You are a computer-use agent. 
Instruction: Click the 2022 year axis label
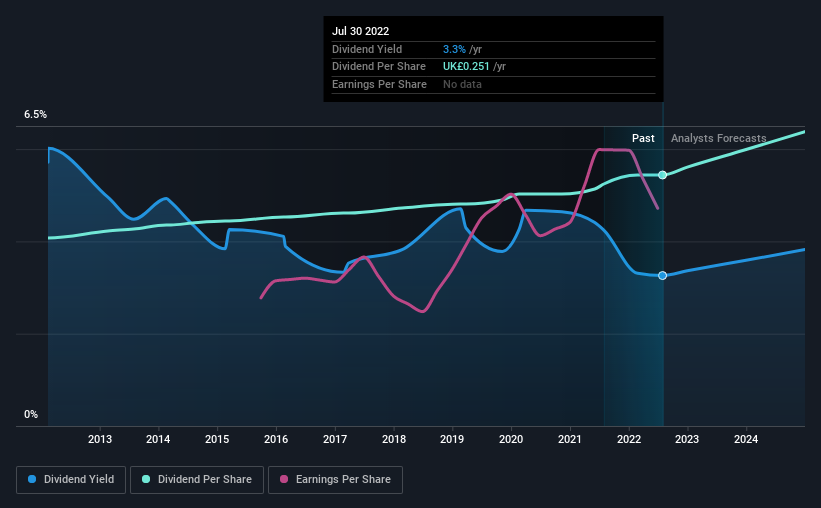pyautogui.click(x=629, y=439)
